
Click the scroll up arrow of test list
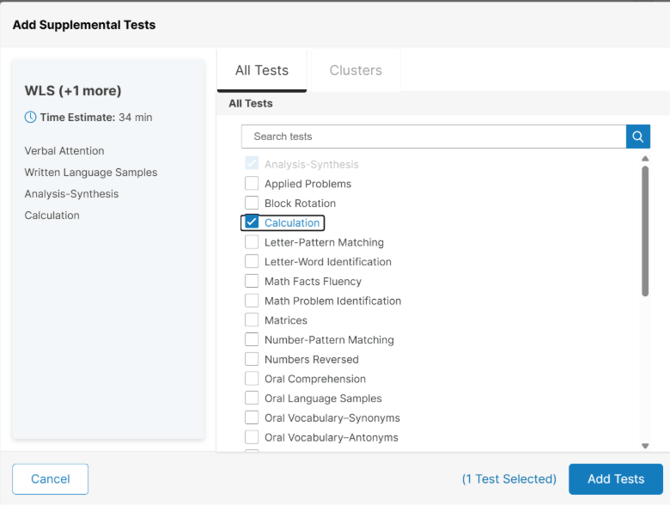pyautogui.click(x=645, y=159)
